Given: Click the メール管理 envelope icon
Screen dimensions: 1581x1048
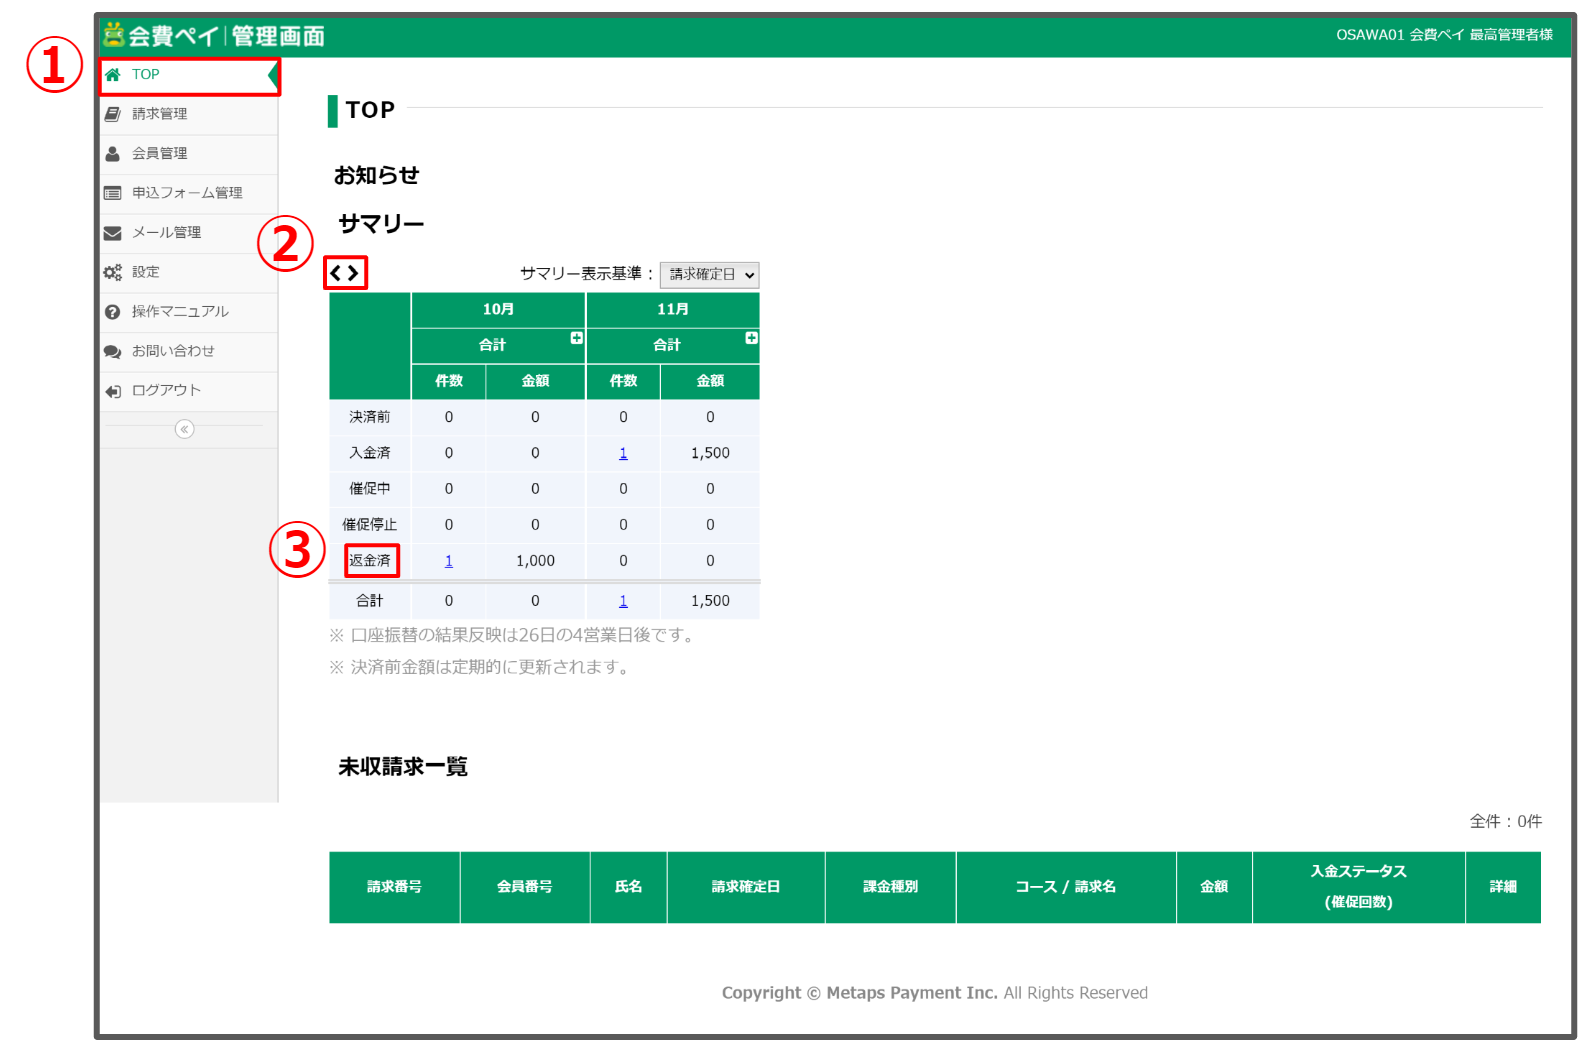Looking at the screenshot, I should click(x=113, y=233).
